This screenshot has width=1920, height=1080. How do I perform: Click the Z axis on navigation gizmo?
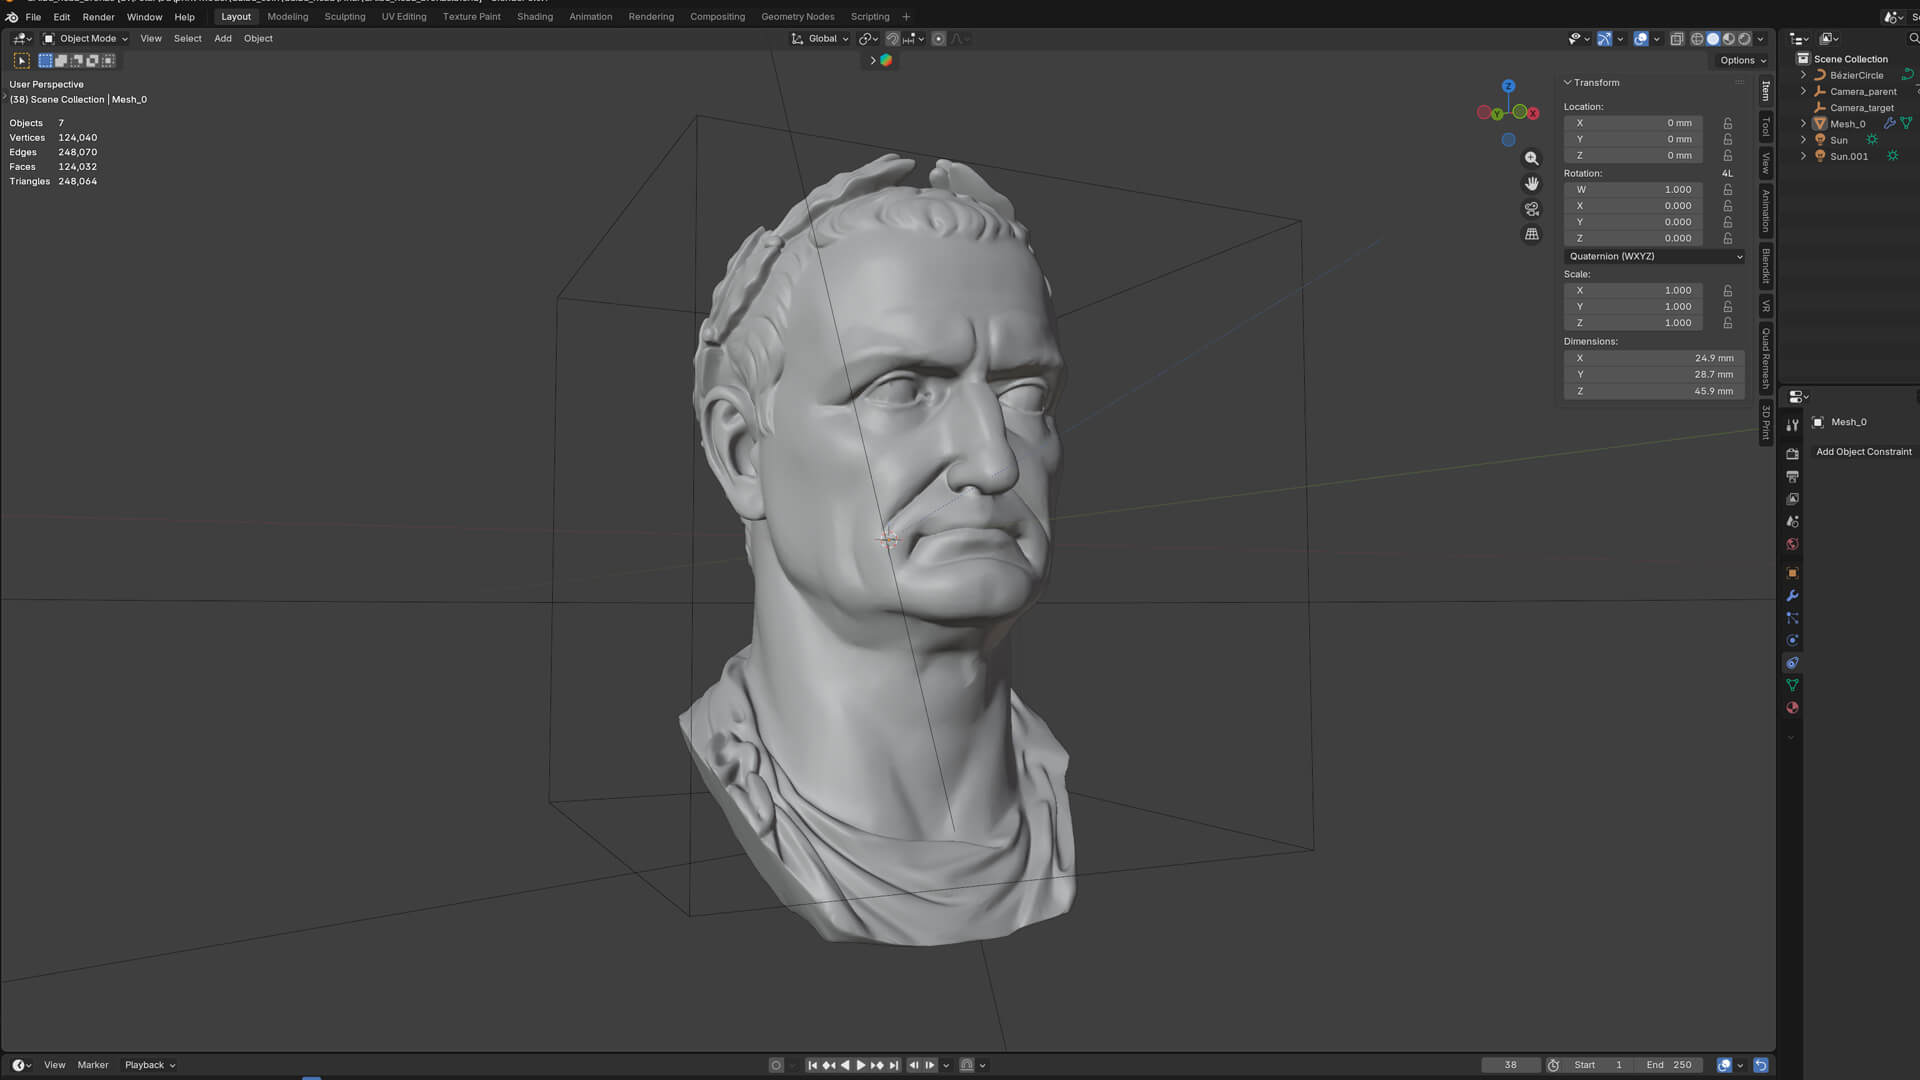pyautogui.click(x=1508, y=86)
